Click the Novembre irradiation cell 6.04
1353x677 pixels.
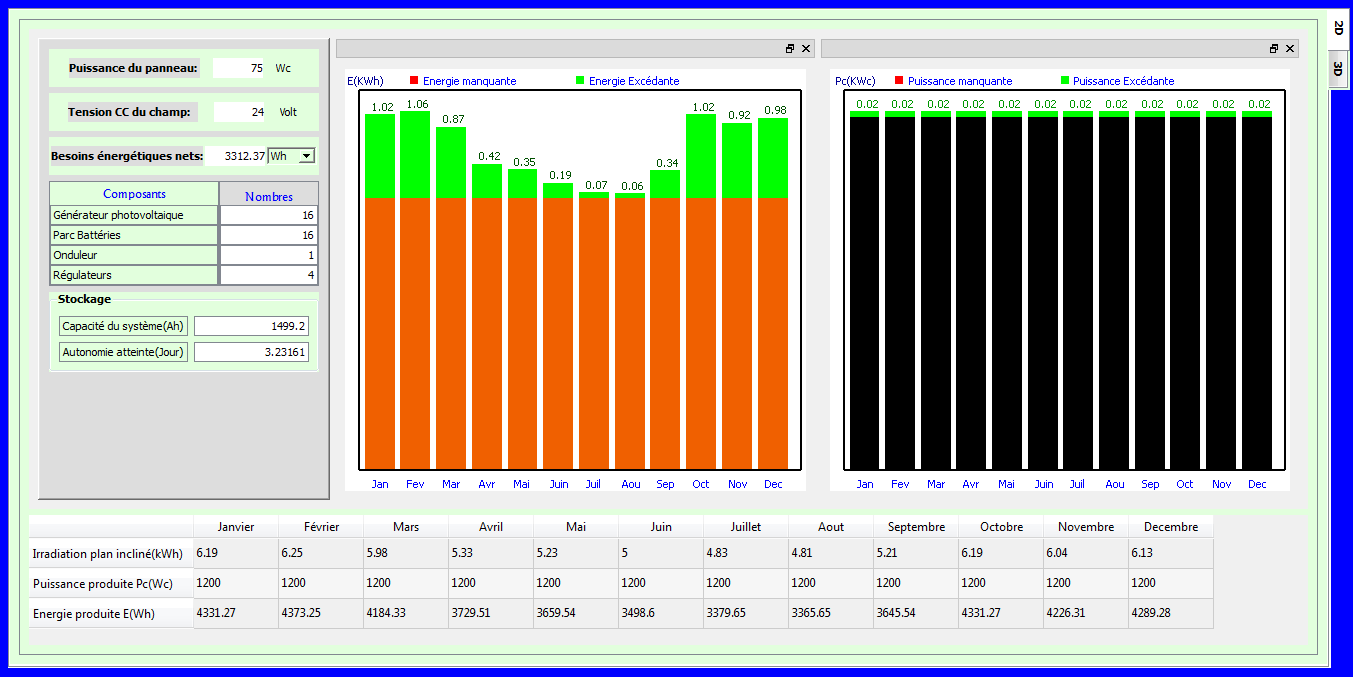pyautogui.click(x=1086, y=553)
